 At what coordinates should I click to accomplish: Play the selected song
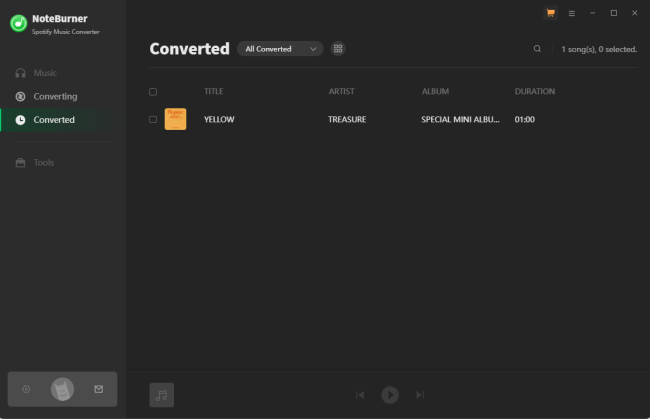[x=390, y=395]
